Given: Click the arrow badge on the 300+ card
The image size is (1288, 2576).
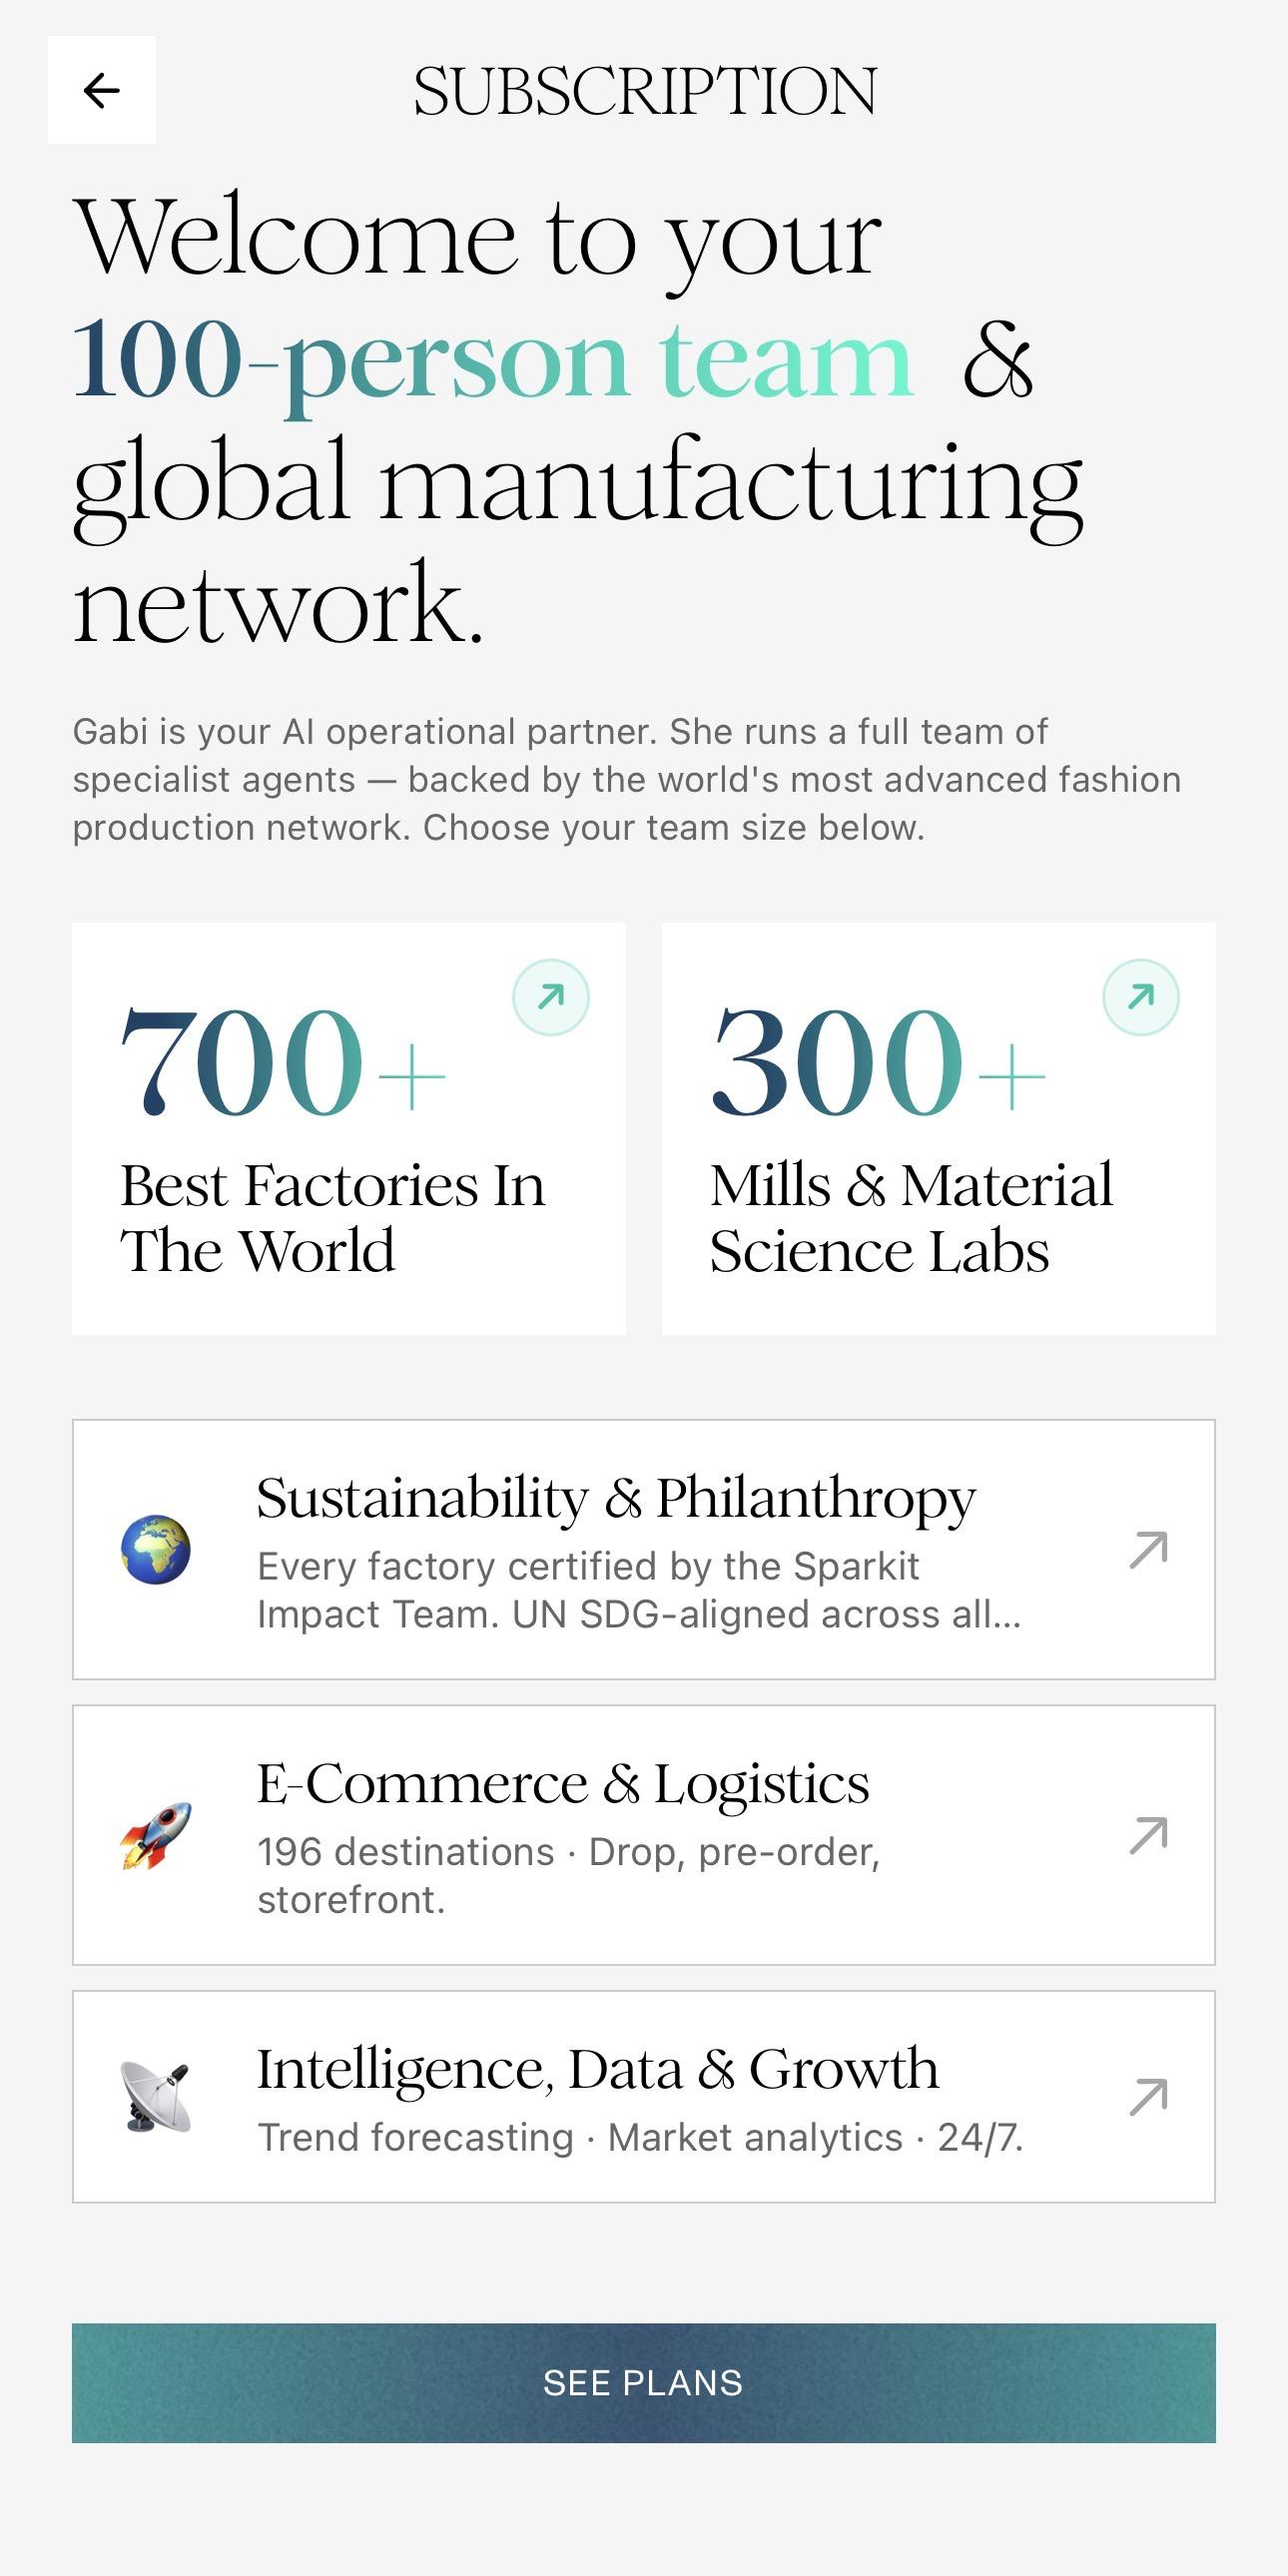Looking at the screenshot, I should [x=1140, y=997].
